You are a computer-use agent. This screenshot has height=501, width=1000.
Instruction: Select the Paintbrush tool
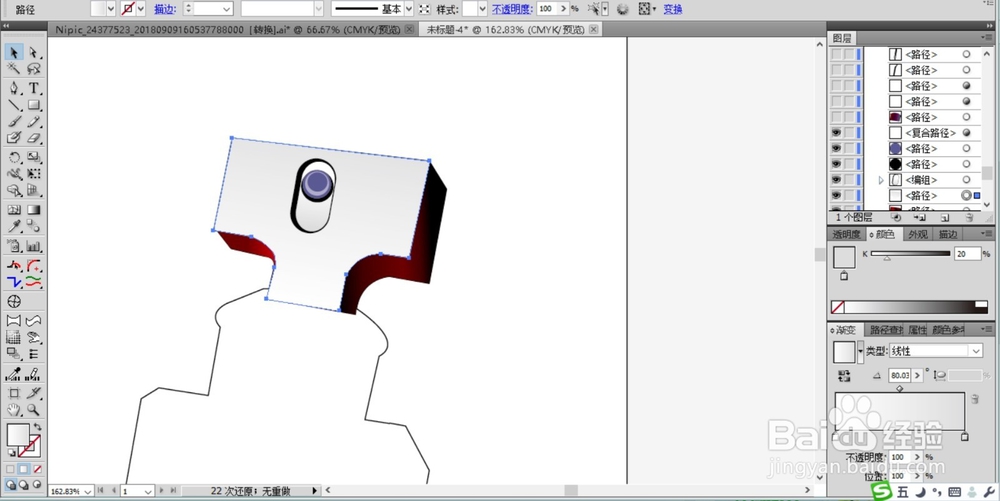click(14, 121)
